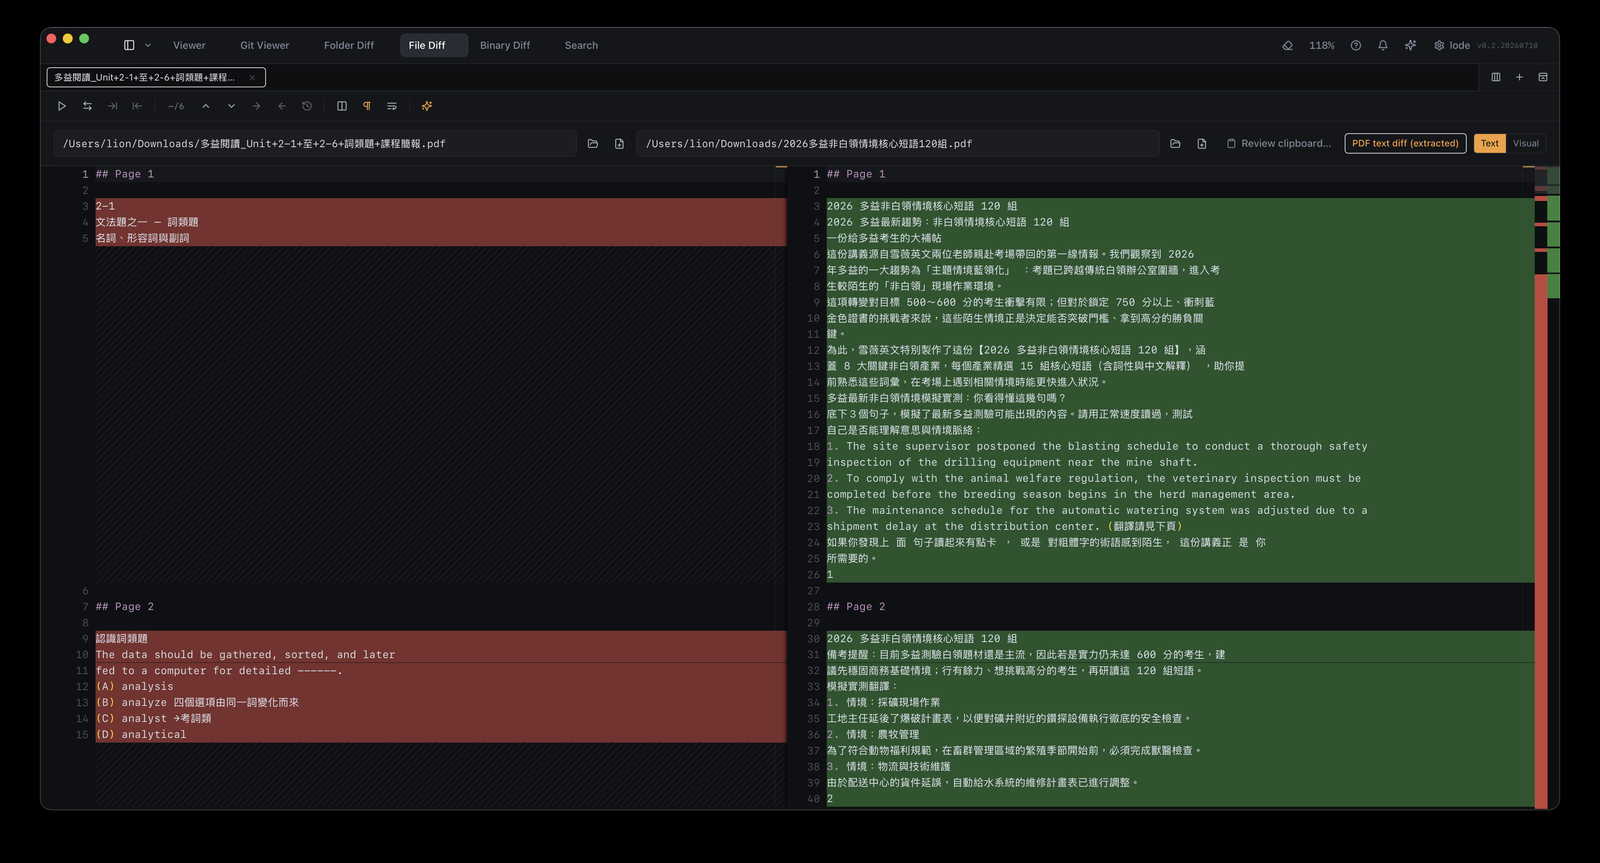Click the sparkle icon in title bar

point(1410,46)
